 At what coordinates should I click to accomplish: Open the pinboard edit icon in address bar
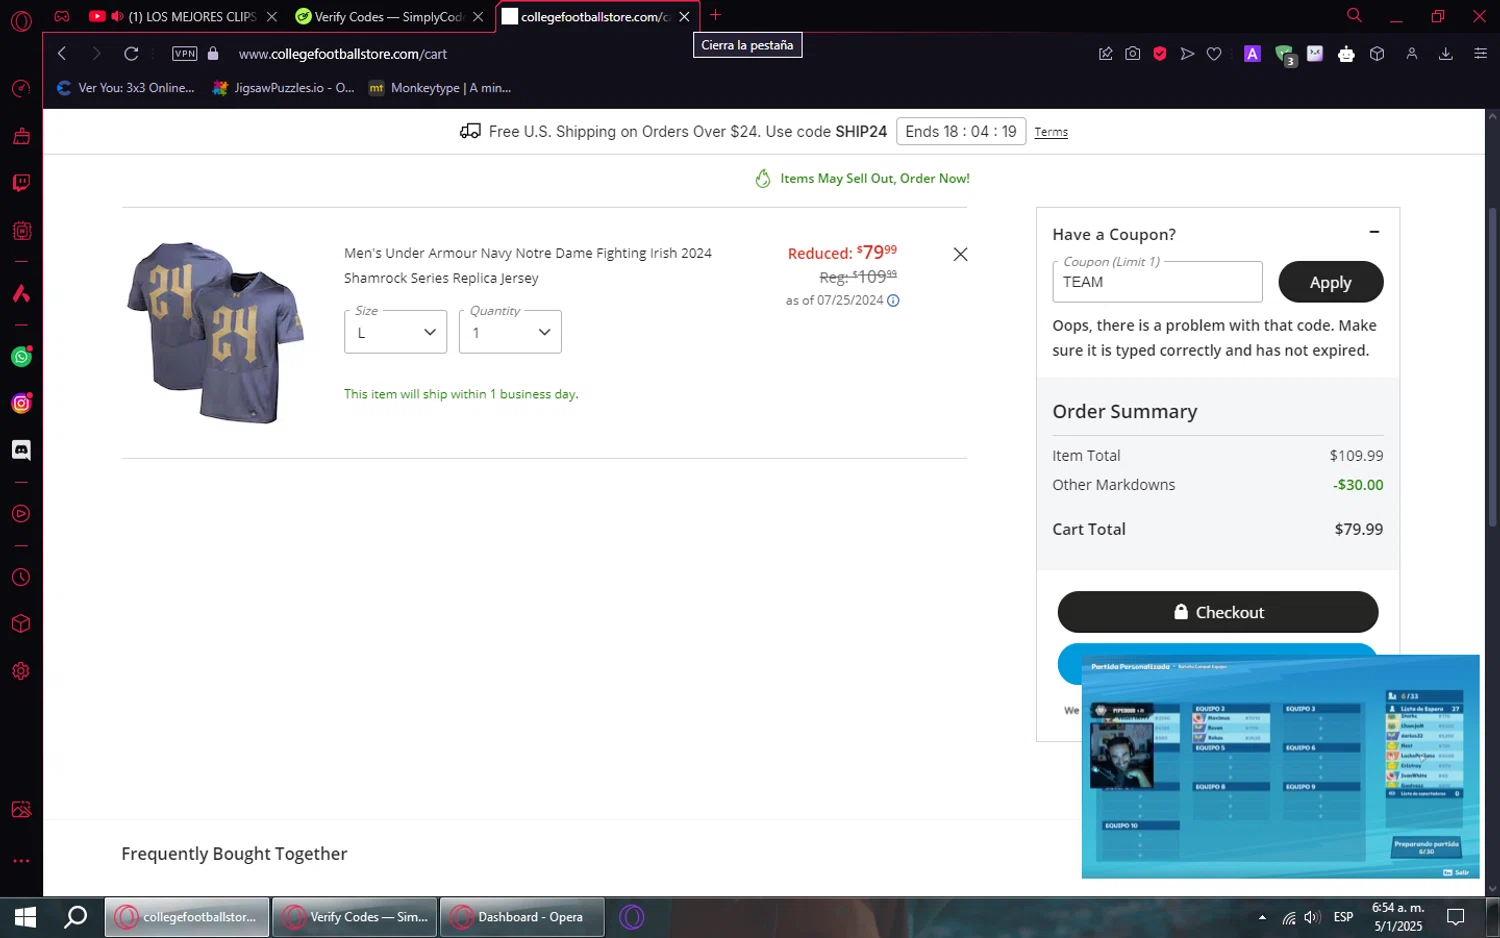point(1105,54)
